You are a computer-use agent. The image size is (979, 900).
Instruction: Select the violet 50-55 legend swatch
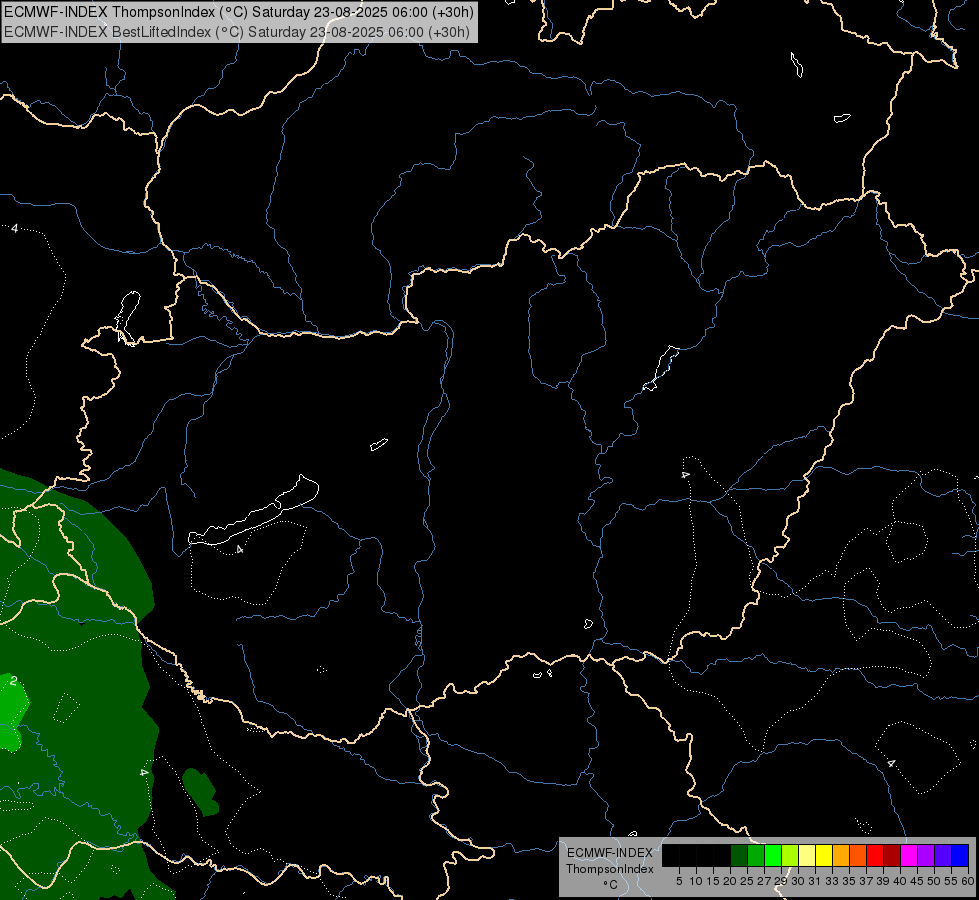tap(943, 856)
